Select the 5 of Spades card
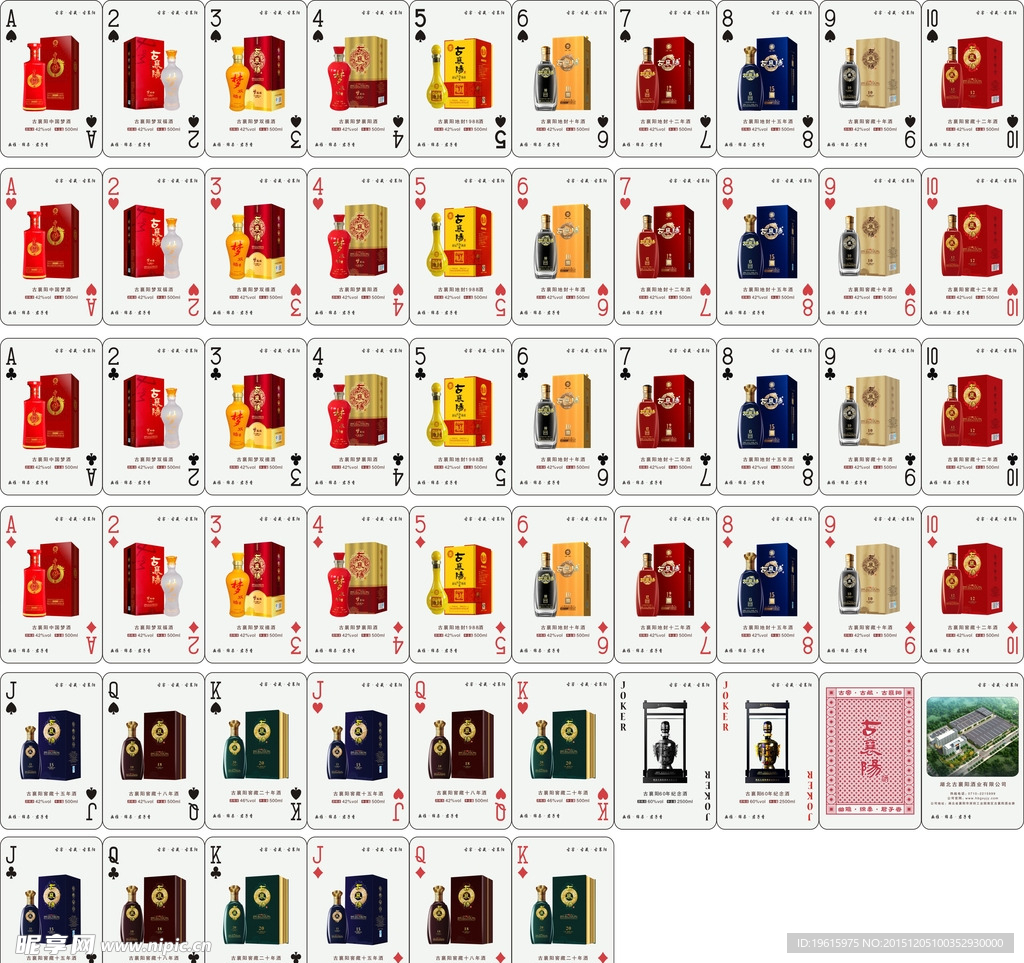The height and width of the screenshot is (963, 1024). tap(461, 79)
